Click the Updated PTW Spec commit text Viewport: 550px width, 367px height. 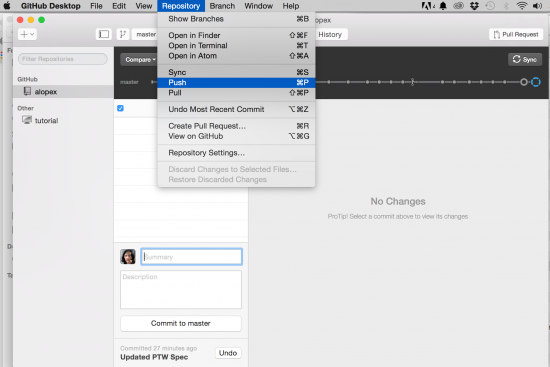click(x=154, y=357)
